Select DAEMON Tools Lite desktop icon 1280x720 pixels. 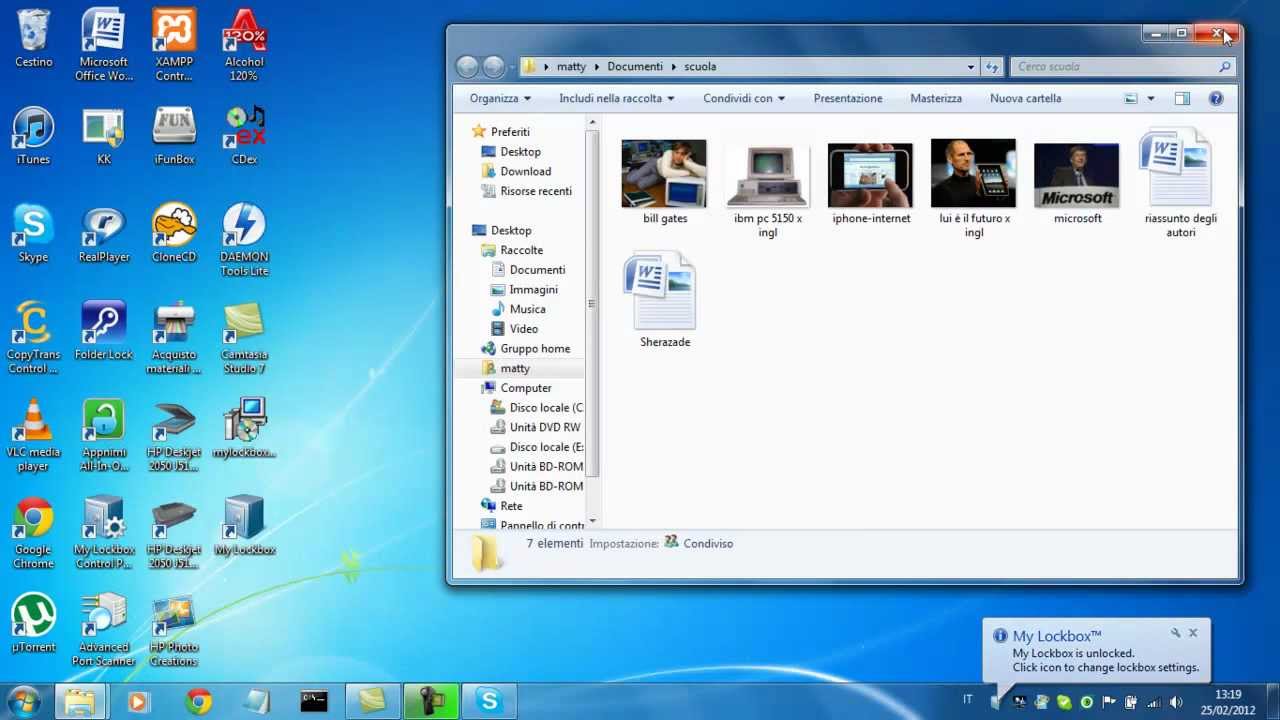244,241
